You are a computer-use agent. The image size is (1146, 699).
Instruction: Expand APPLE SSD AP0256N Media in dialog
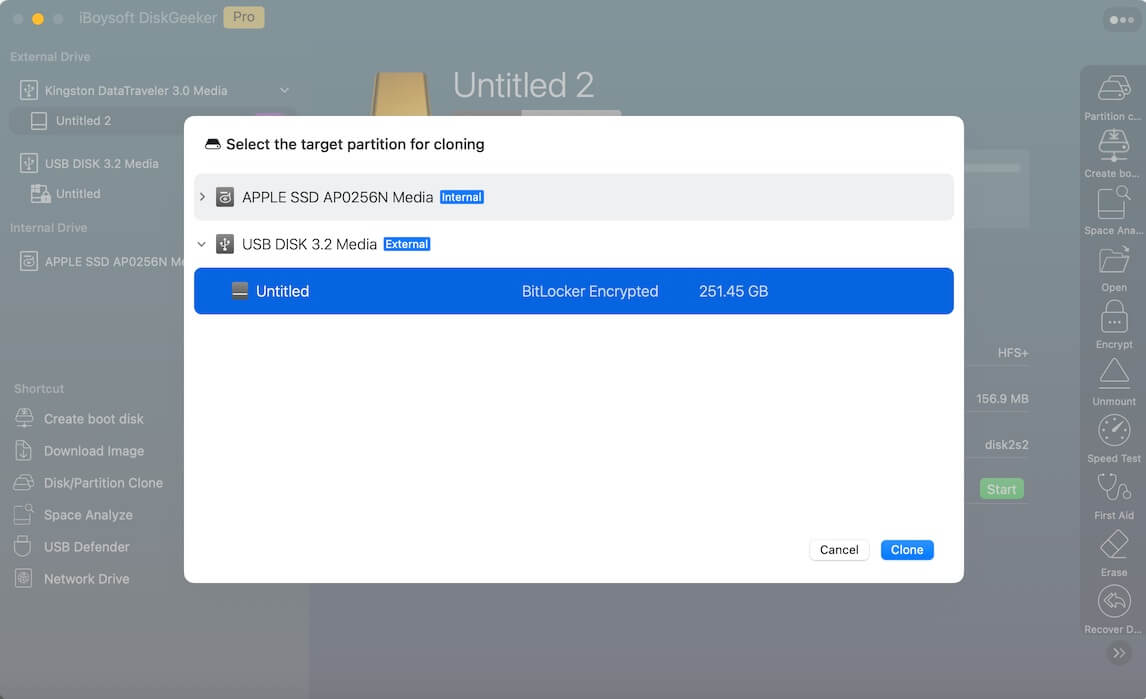[x=202, y=197]
